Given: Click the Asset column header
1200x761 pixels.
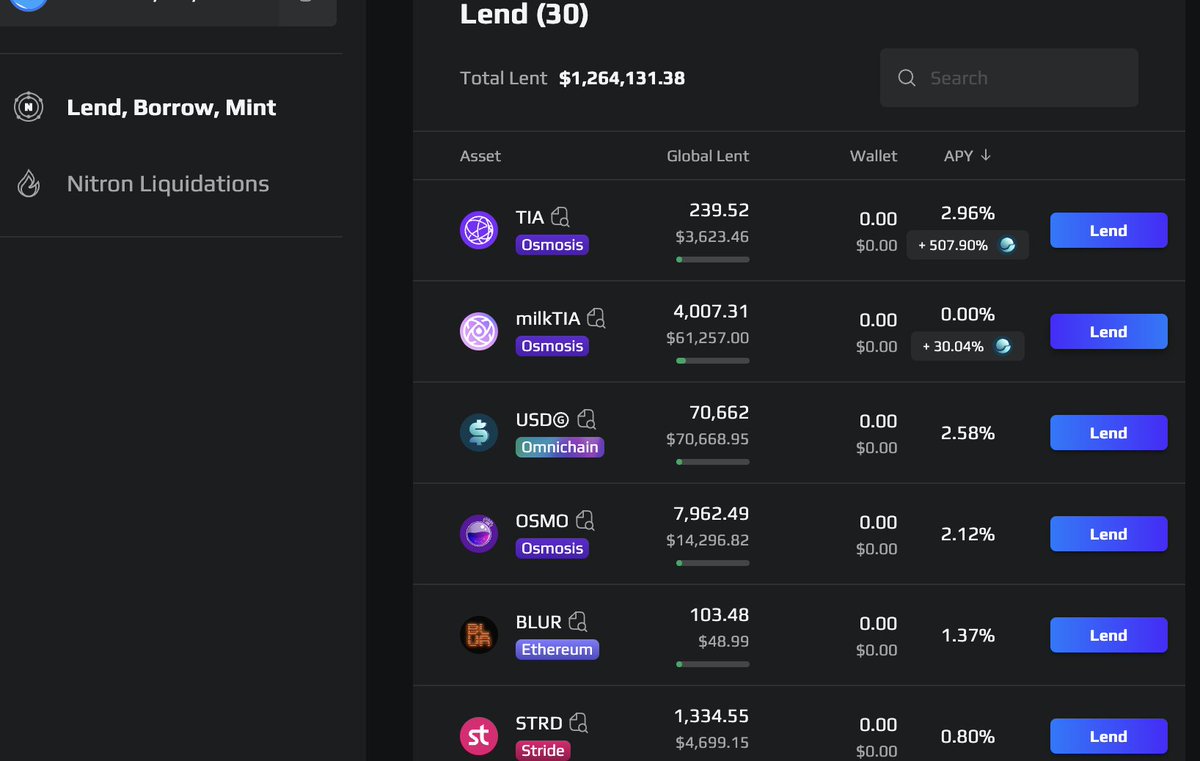Looking at the screenshot, I should click(480, 156).
